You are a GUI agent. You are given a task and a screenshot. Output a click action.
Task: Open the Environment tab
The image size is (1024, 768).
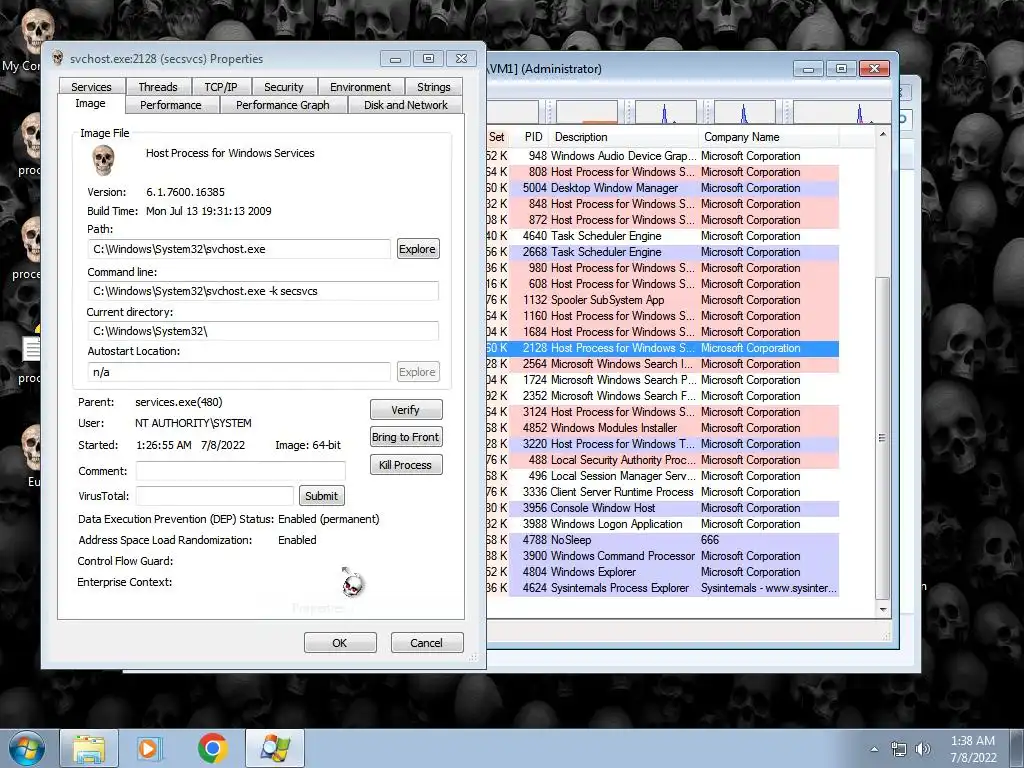tap(360, 87)
